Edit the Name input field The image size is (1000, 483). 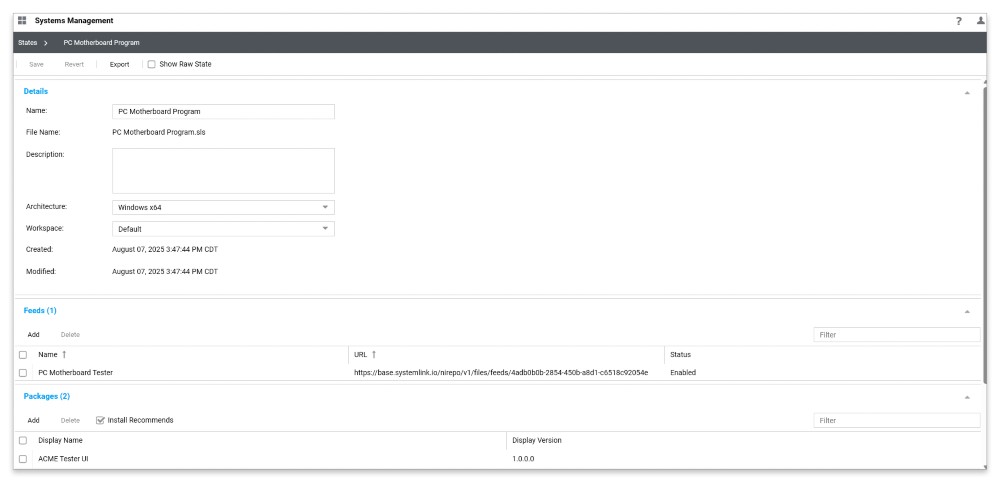click(223, 112)
